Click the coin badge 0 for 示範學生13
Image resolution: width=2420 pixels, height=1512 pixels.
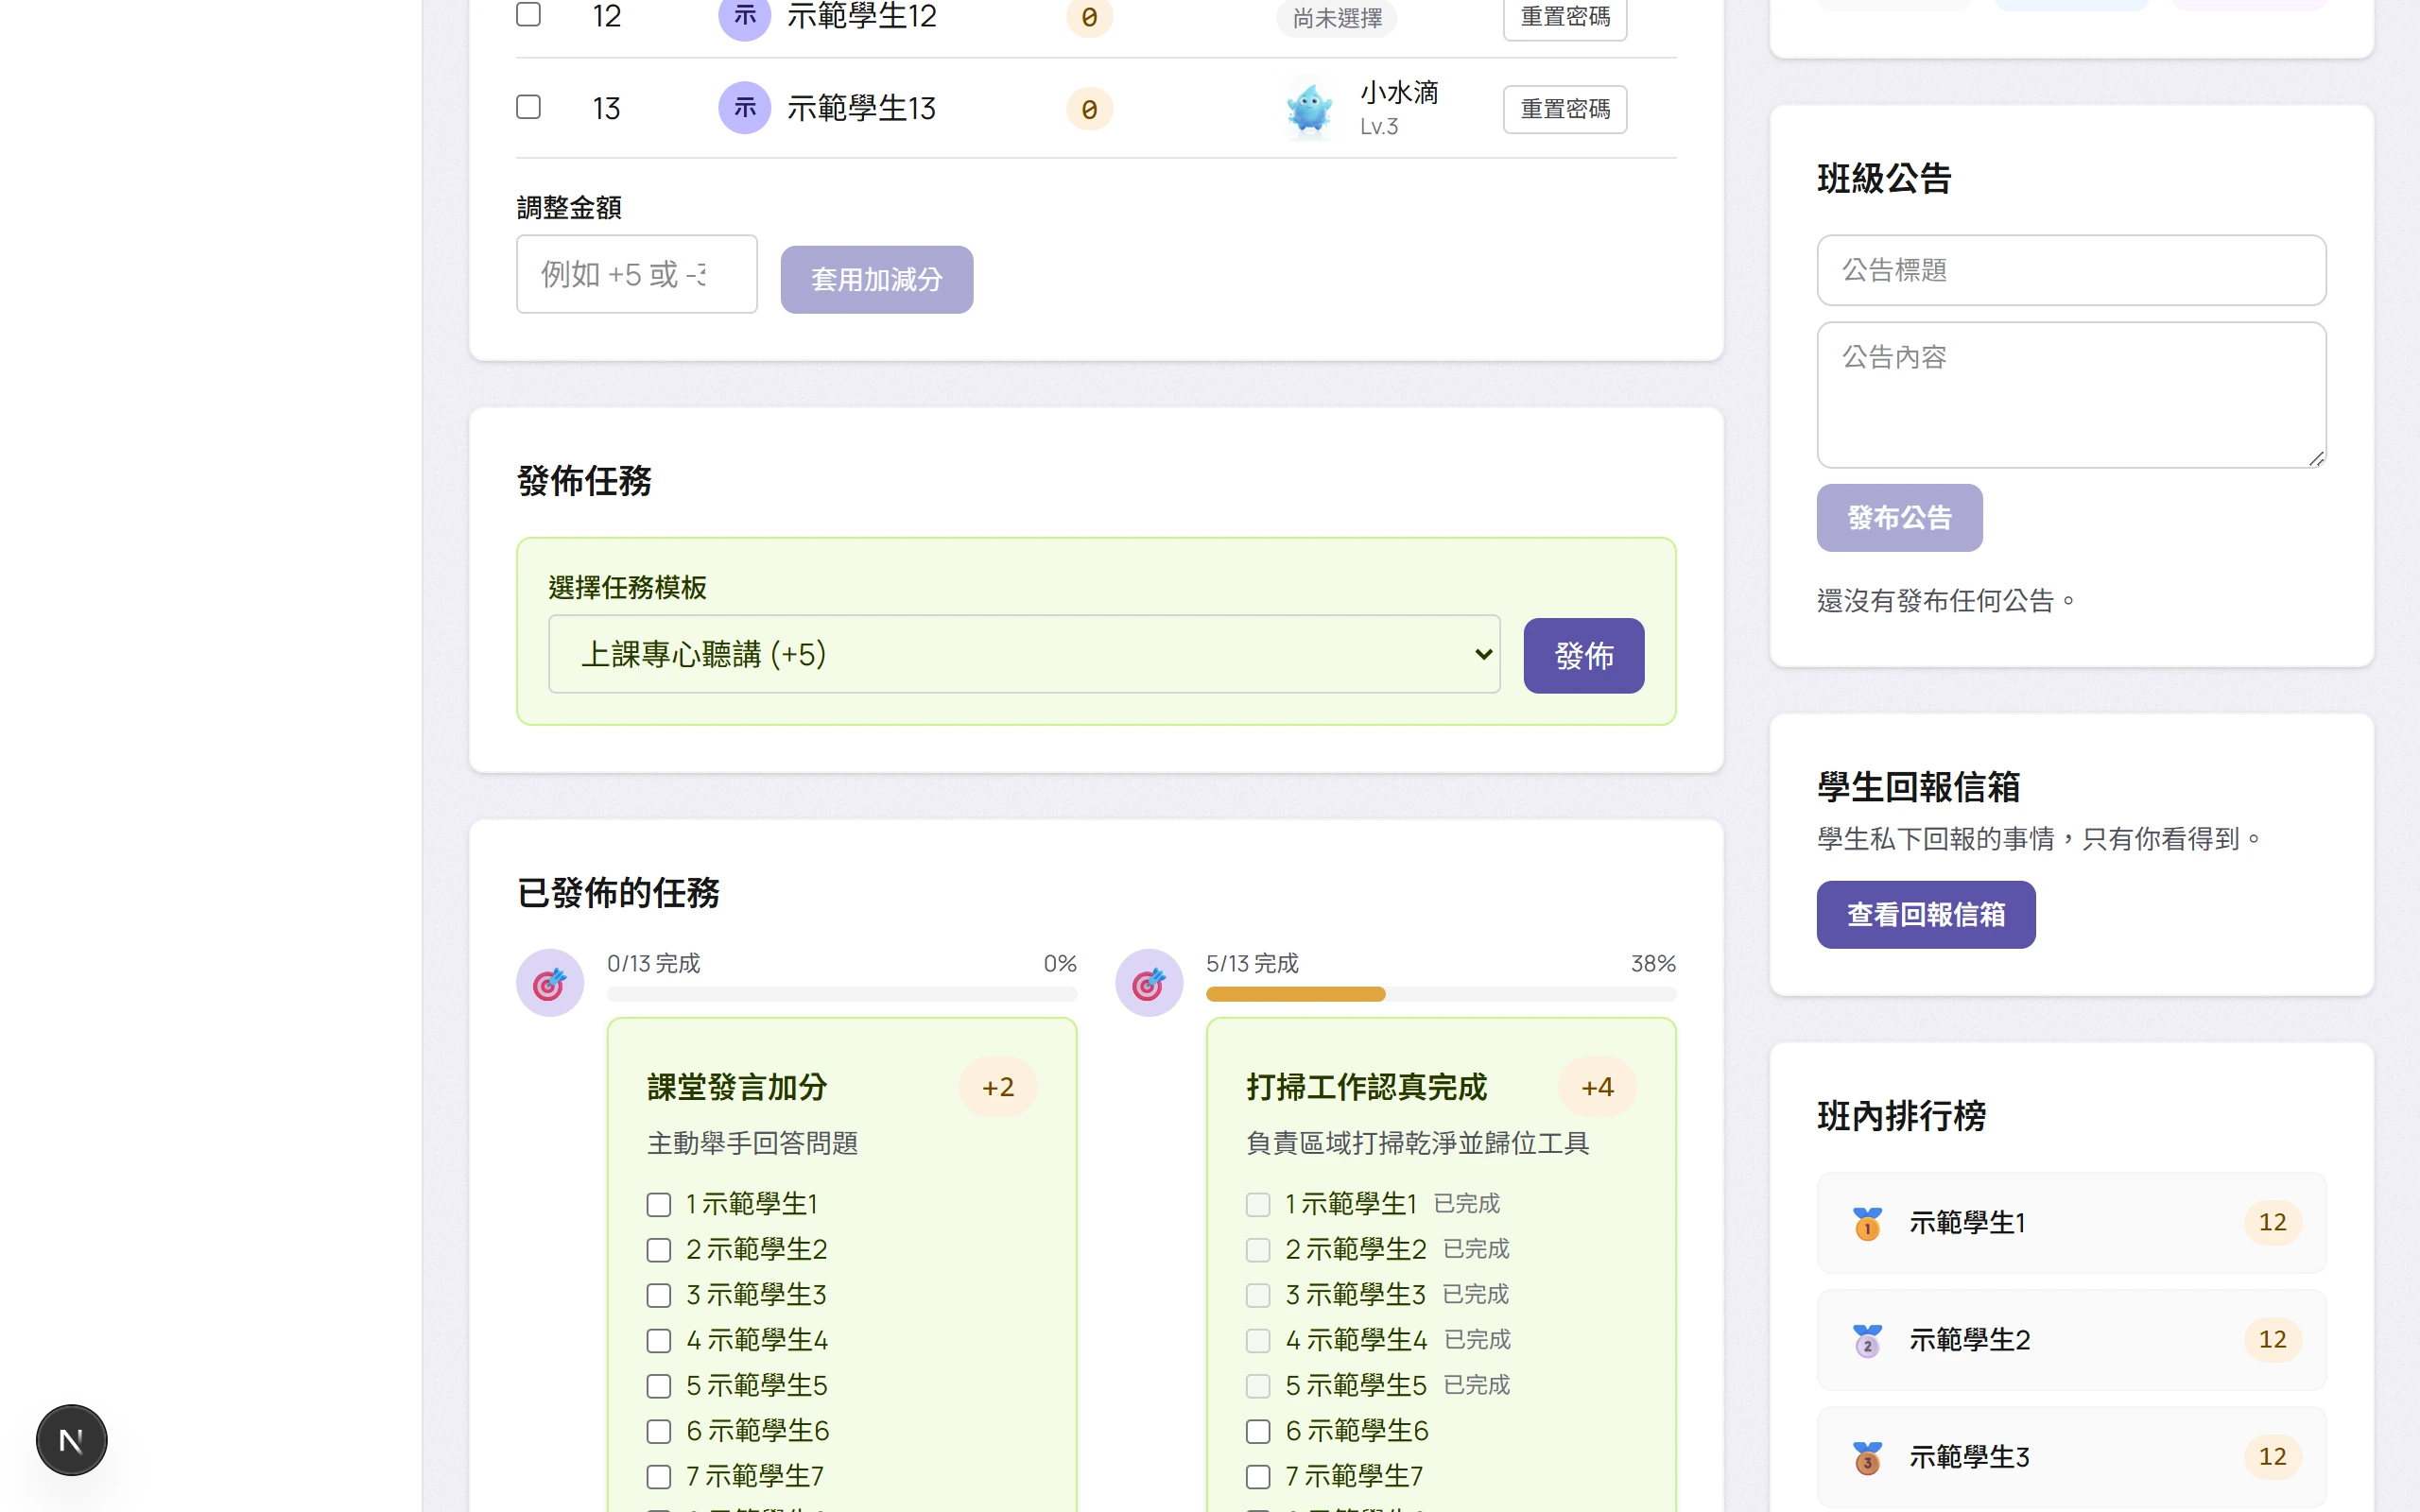point(1089,108)
